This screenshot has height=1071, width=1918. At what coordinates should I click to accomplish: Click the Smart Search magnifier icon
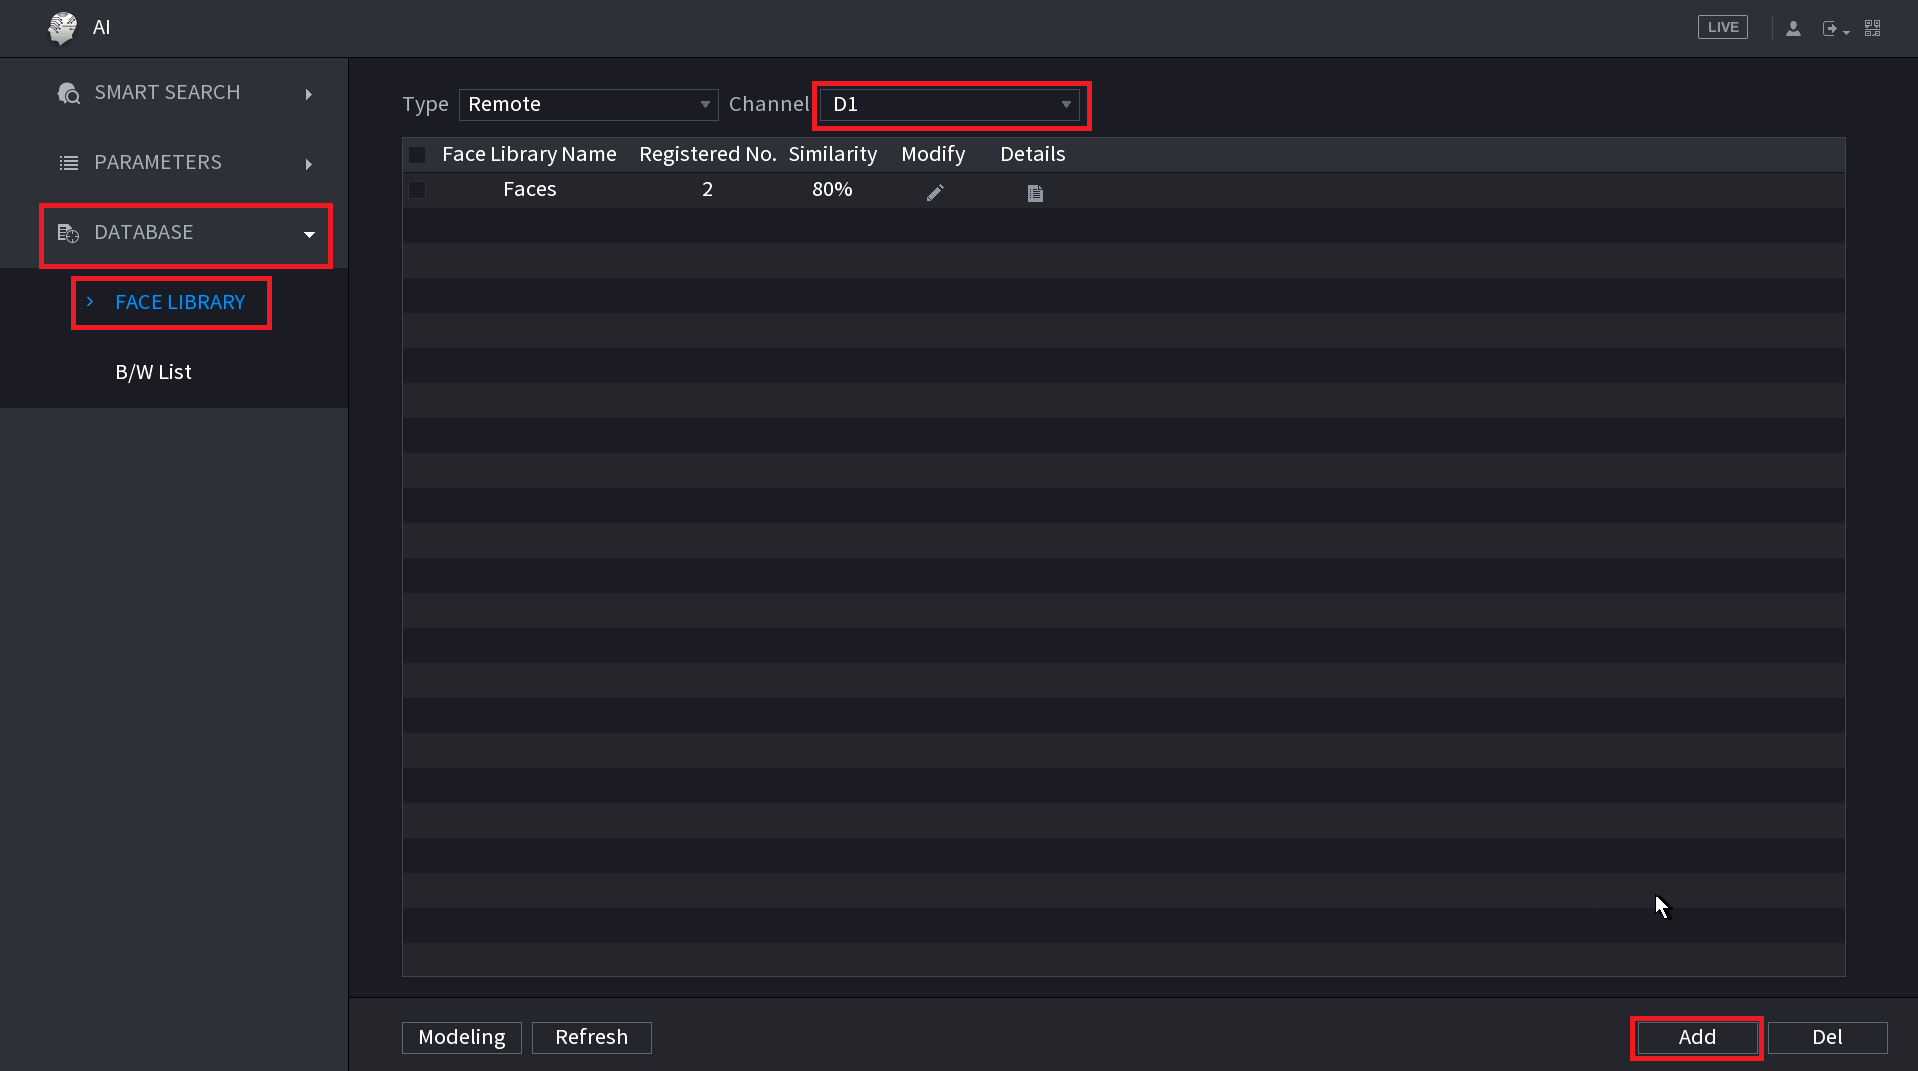click(68, 93)
